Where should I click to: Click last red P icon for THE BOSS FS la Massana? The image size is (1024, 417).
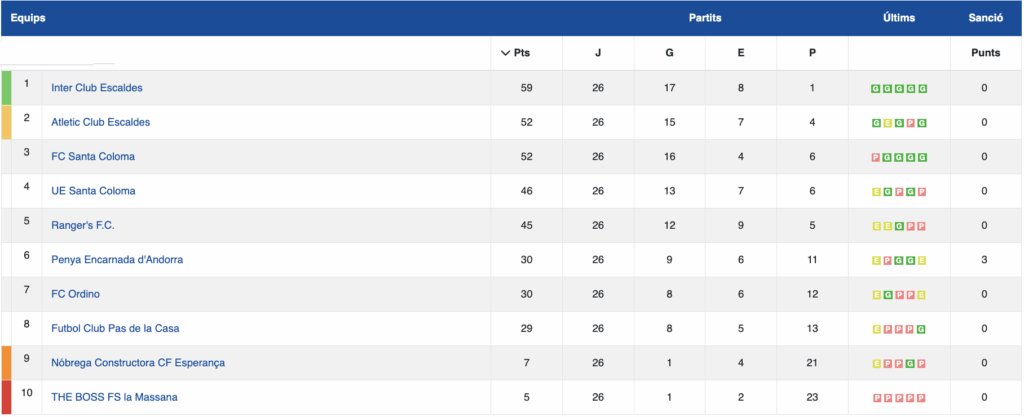pos(922,398)
